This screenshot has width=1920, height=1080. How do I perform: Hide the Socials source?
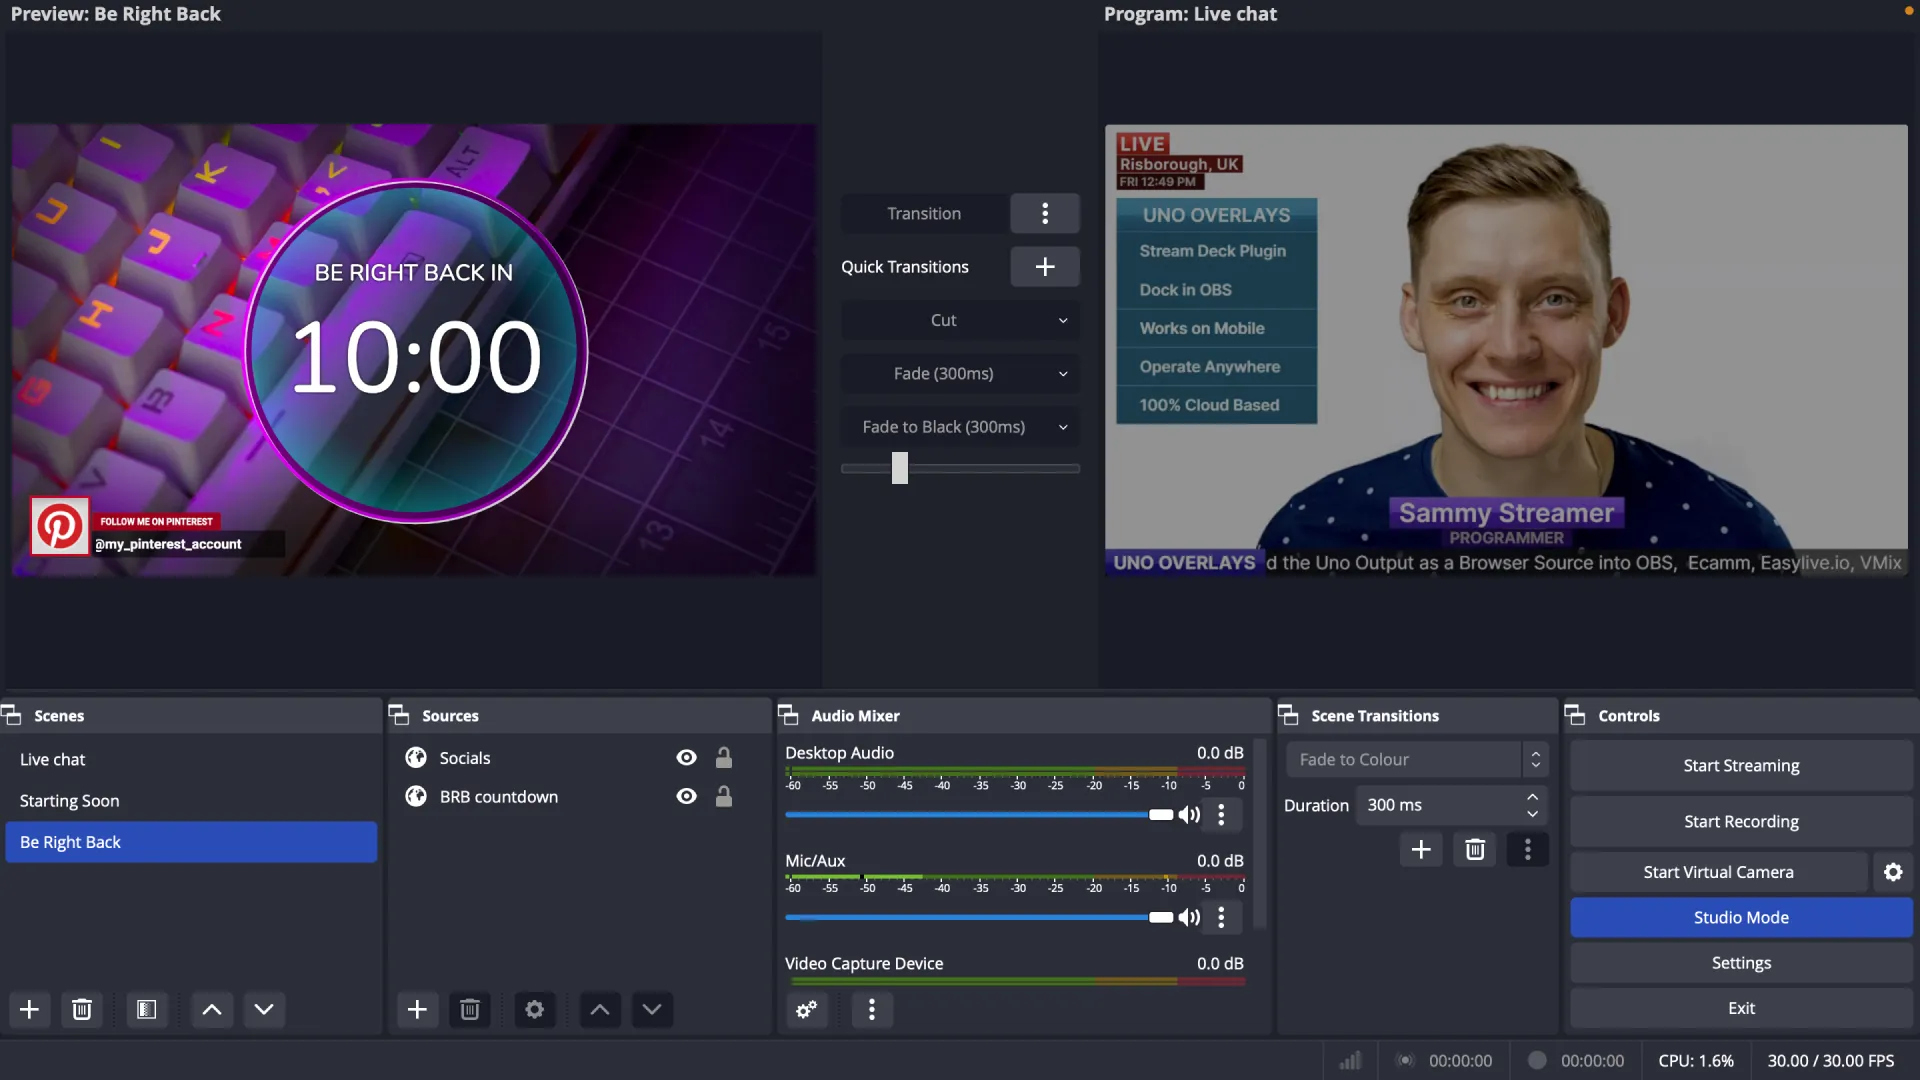tap(685, 757)
